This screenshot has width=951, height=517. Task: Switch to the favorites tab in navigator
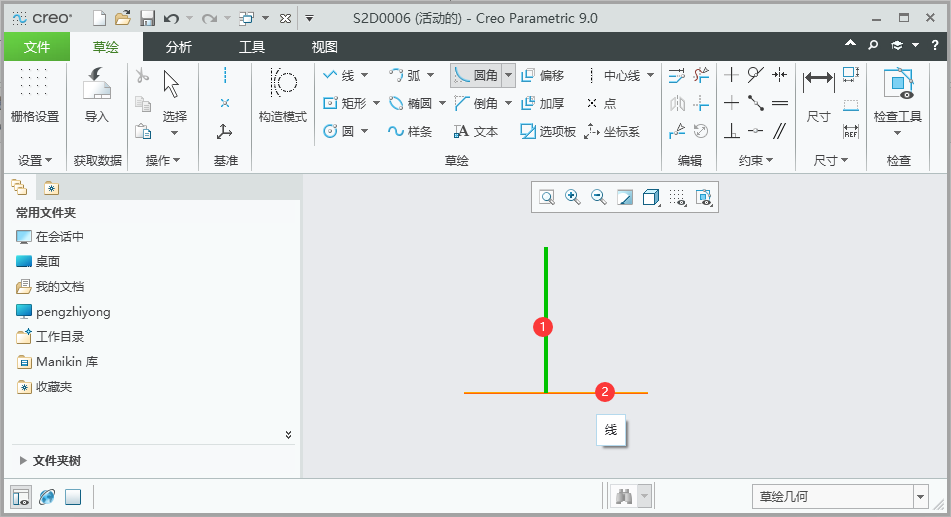52,188
